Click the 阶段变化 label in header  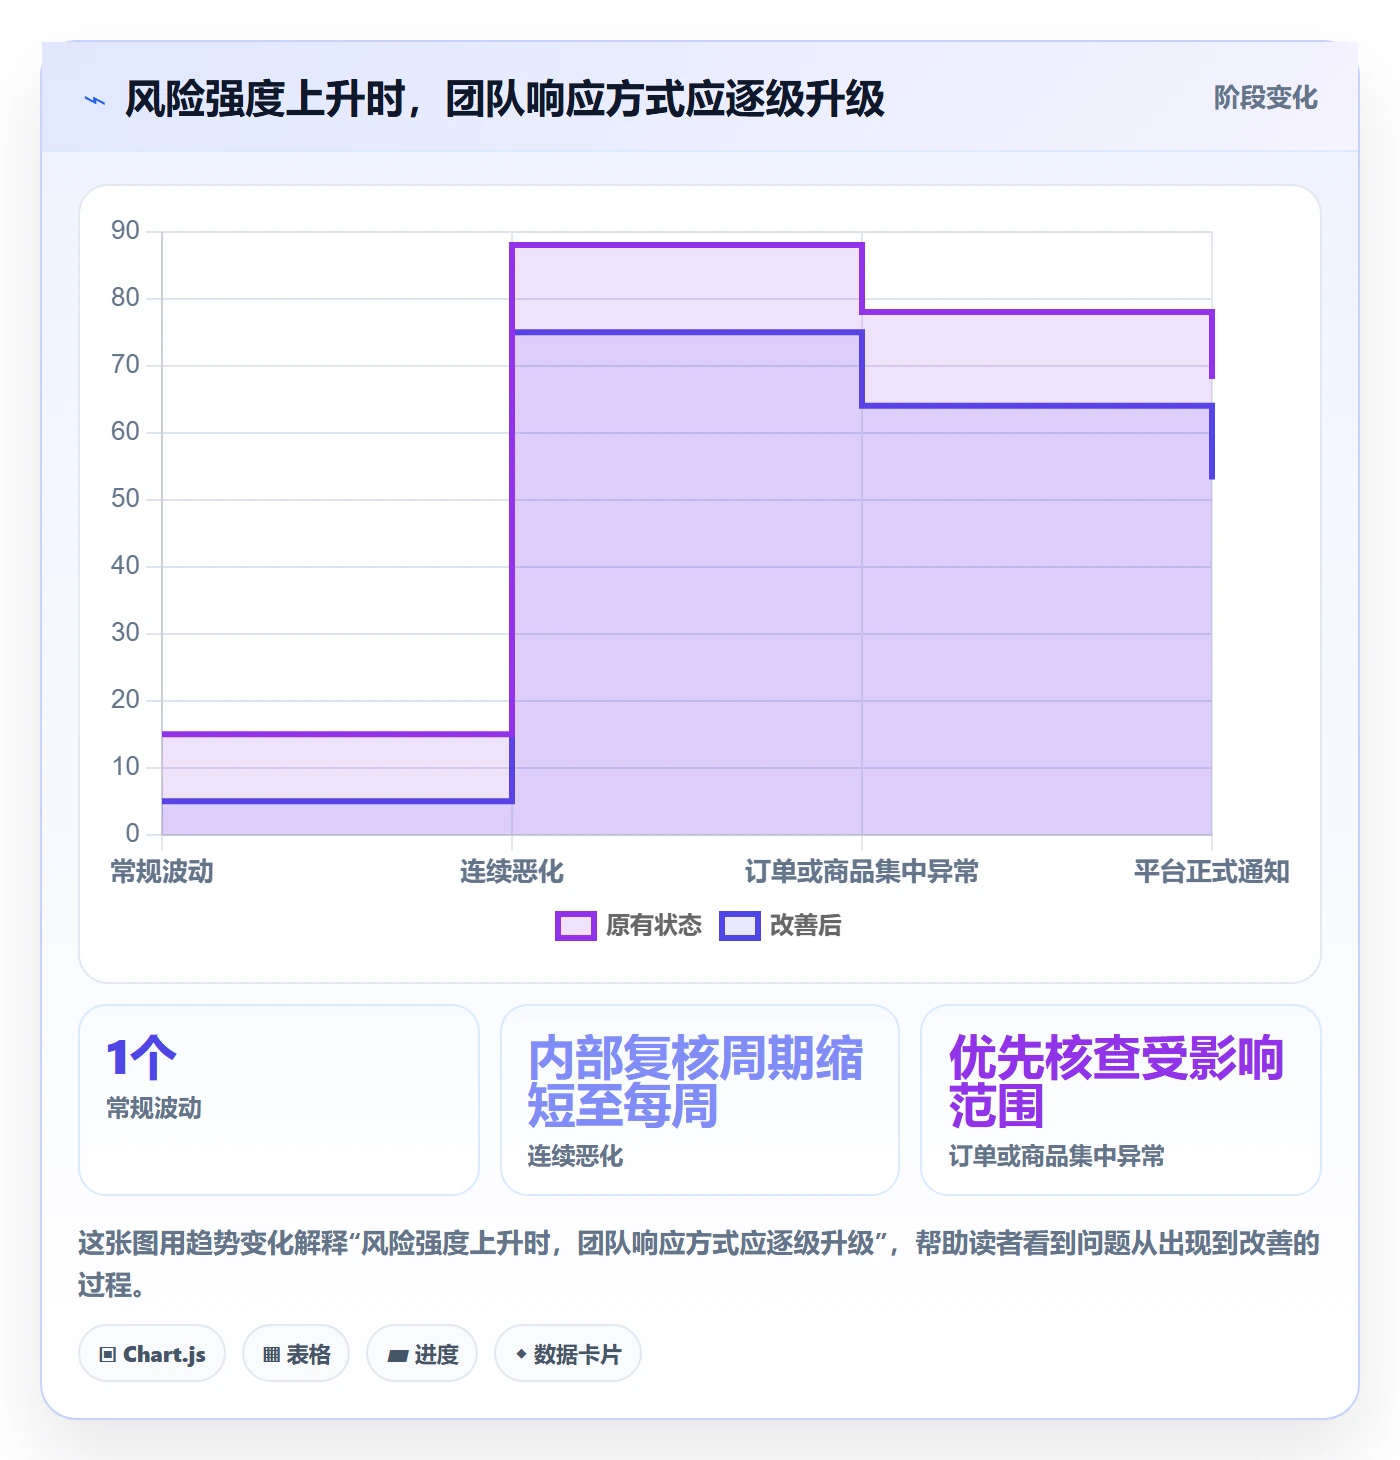point(1265,98)
